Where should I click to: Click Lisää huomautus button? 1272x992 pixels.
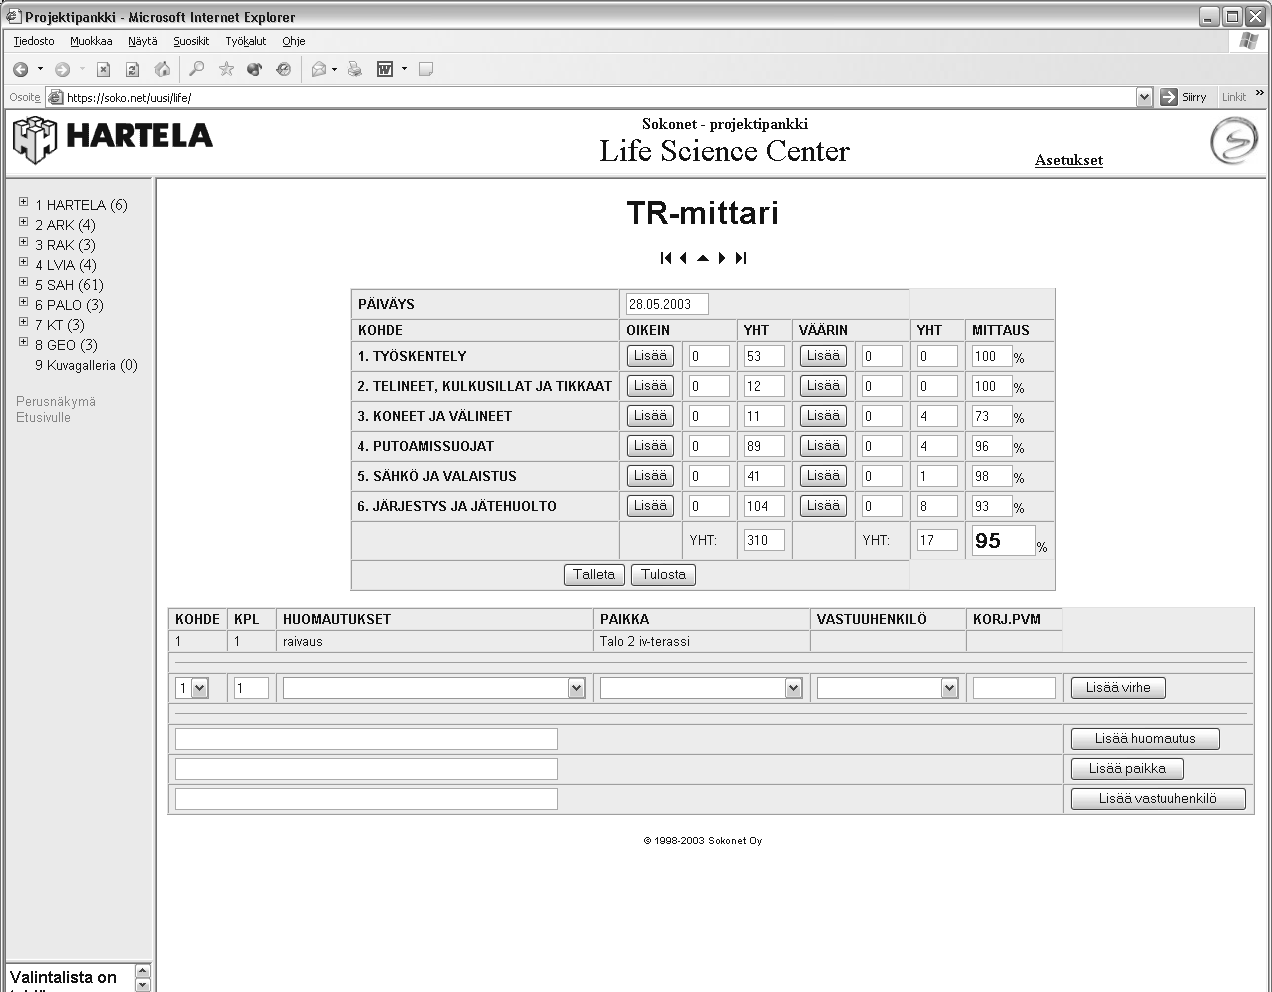click(1145, 739)
